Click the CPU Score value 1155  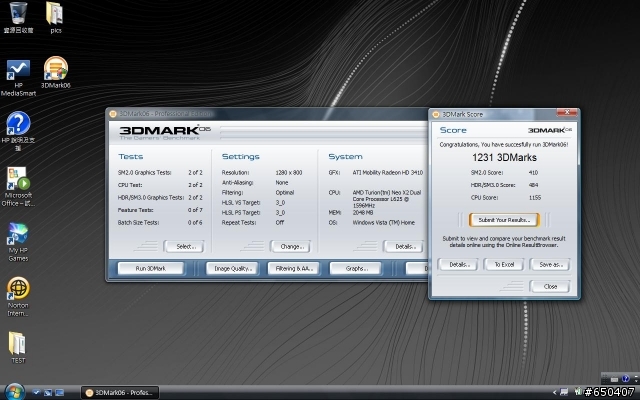coord(535,198)
